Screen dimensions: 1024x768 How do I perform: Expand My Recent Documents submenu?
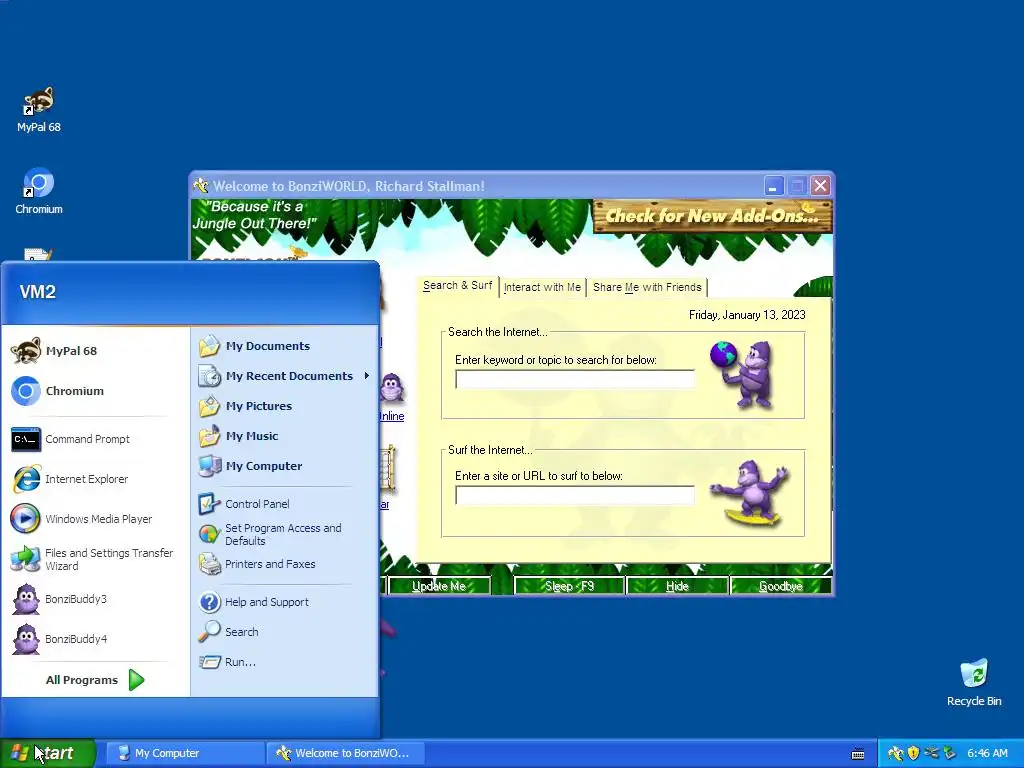[284, 376]
